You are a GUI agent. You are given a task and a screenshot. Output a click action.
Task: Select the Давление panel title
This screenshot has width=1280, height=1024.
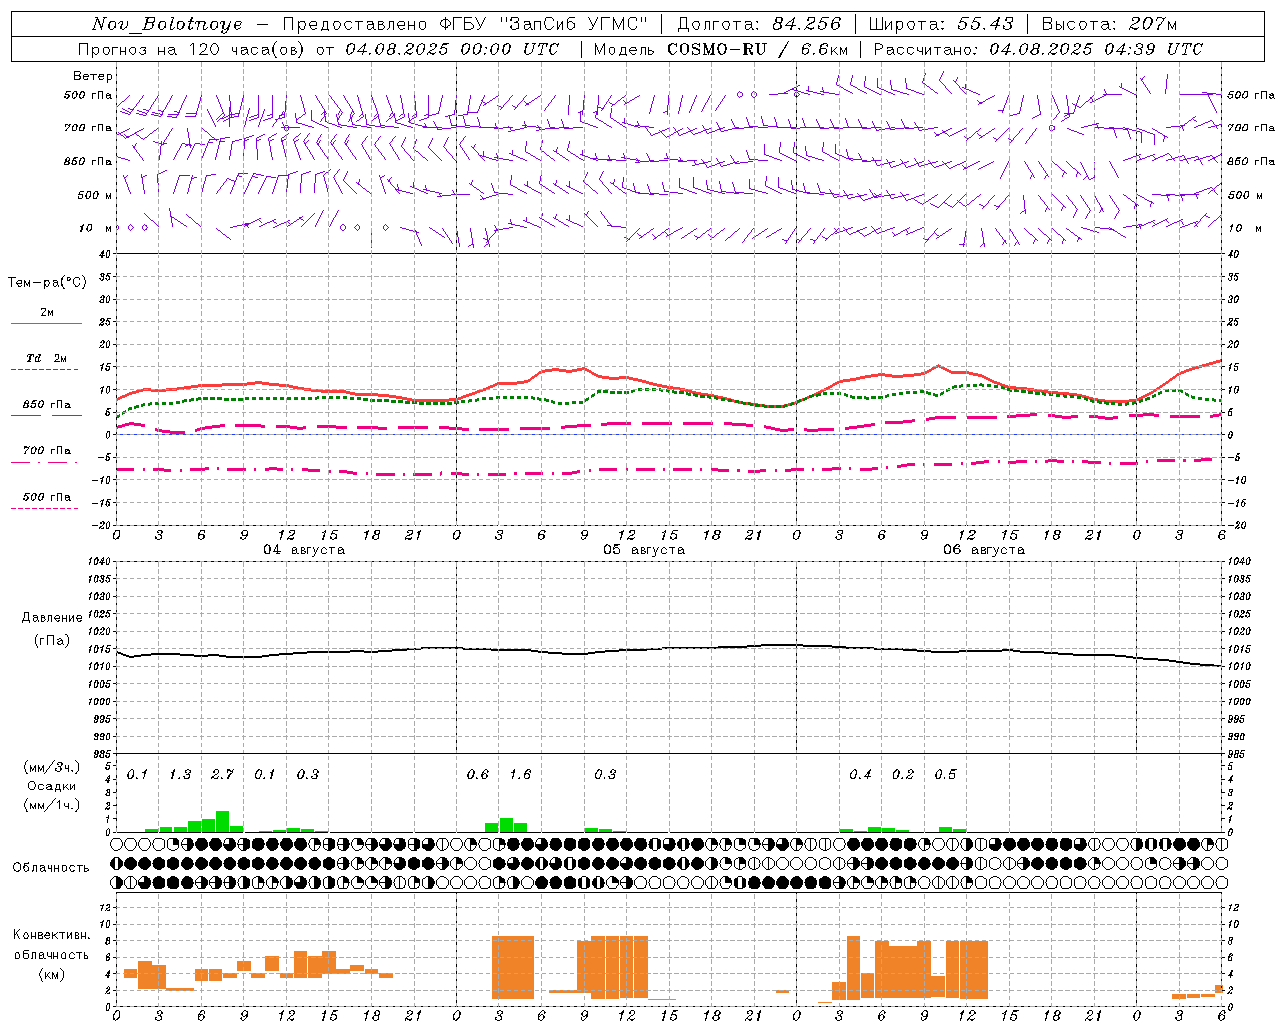click(52, 618)
